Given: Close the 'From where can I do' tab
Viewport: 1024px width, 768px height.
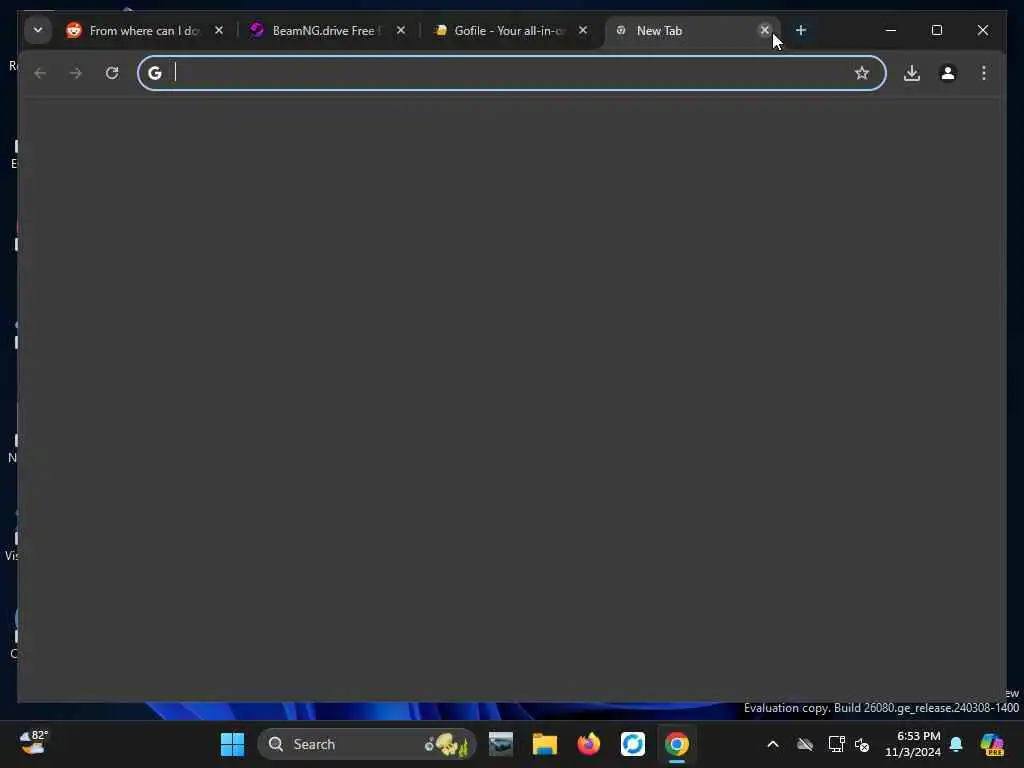Looking at the screenshot, I should point(219,31).
